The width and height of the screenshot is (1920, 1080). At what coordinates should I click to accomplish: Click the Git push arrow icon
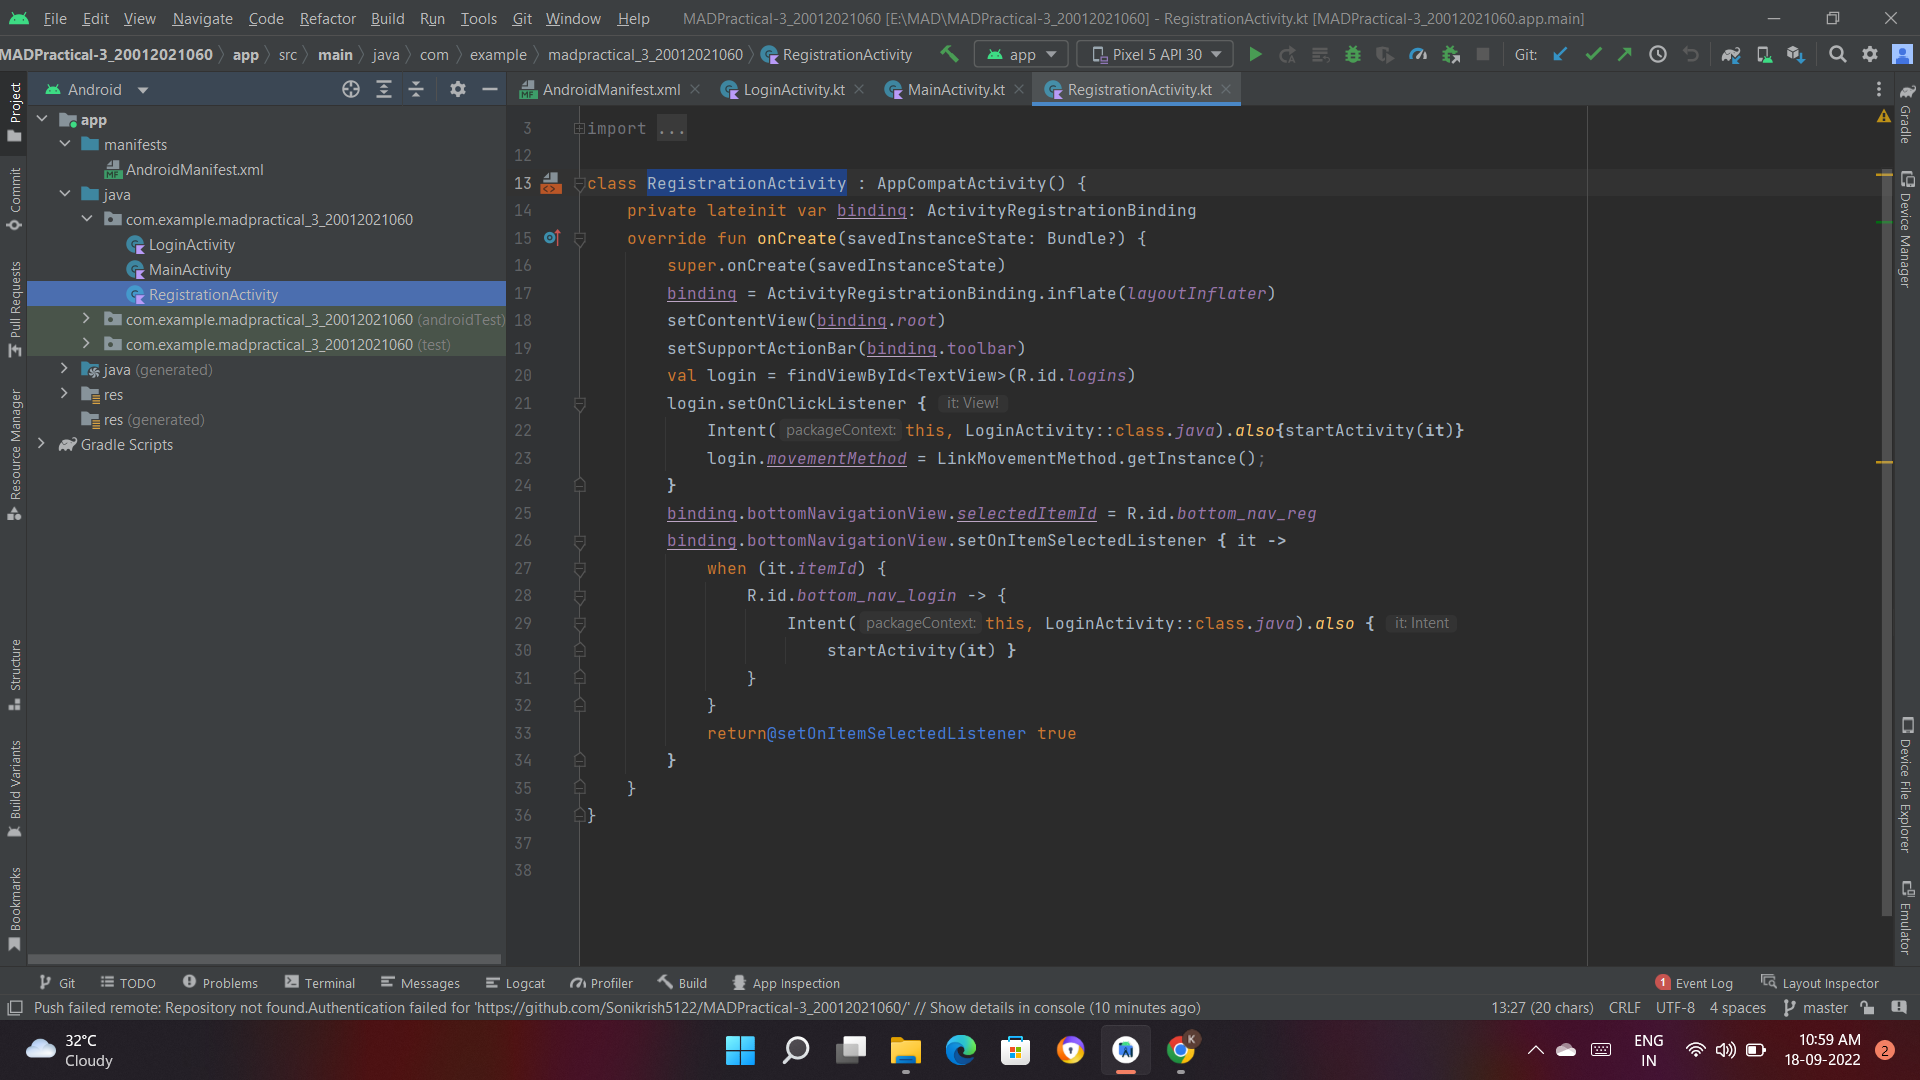[x=1625, y=55]
